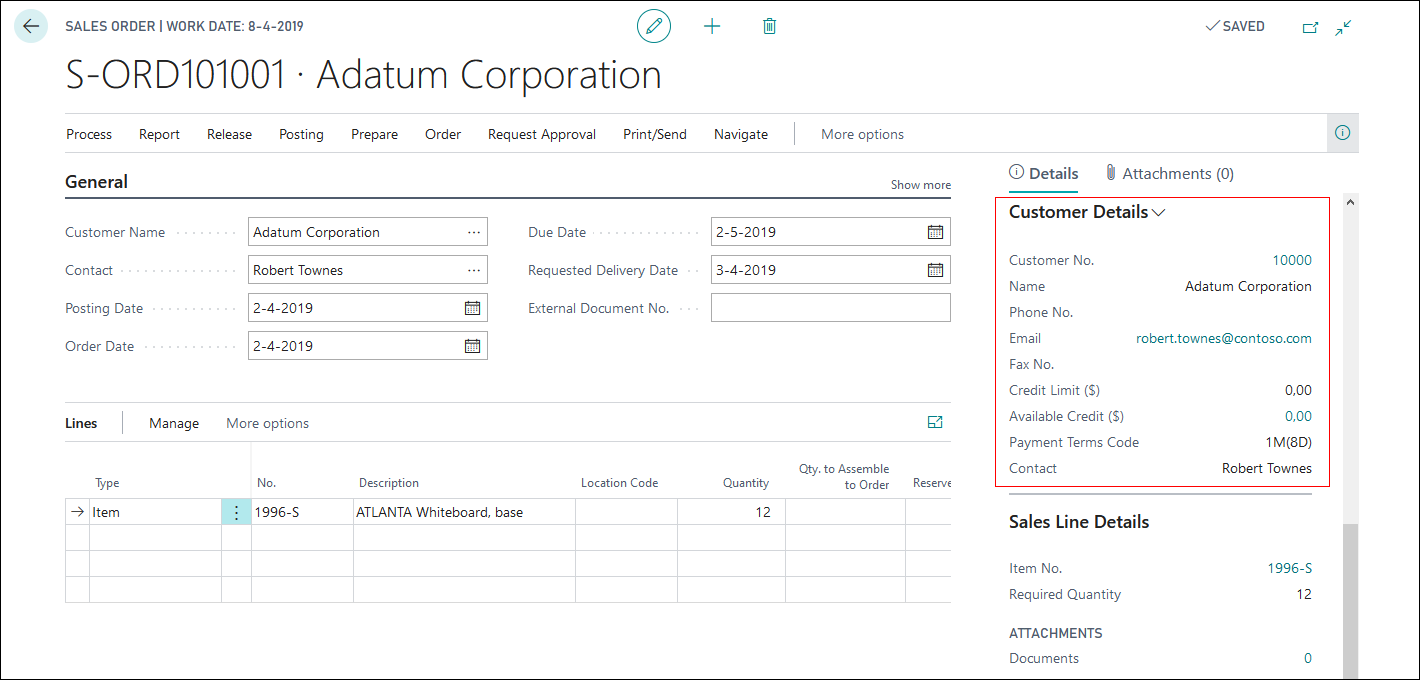Open the Manage menu in Lines
The image size is (1420, 680).
(x=174, y=423)
